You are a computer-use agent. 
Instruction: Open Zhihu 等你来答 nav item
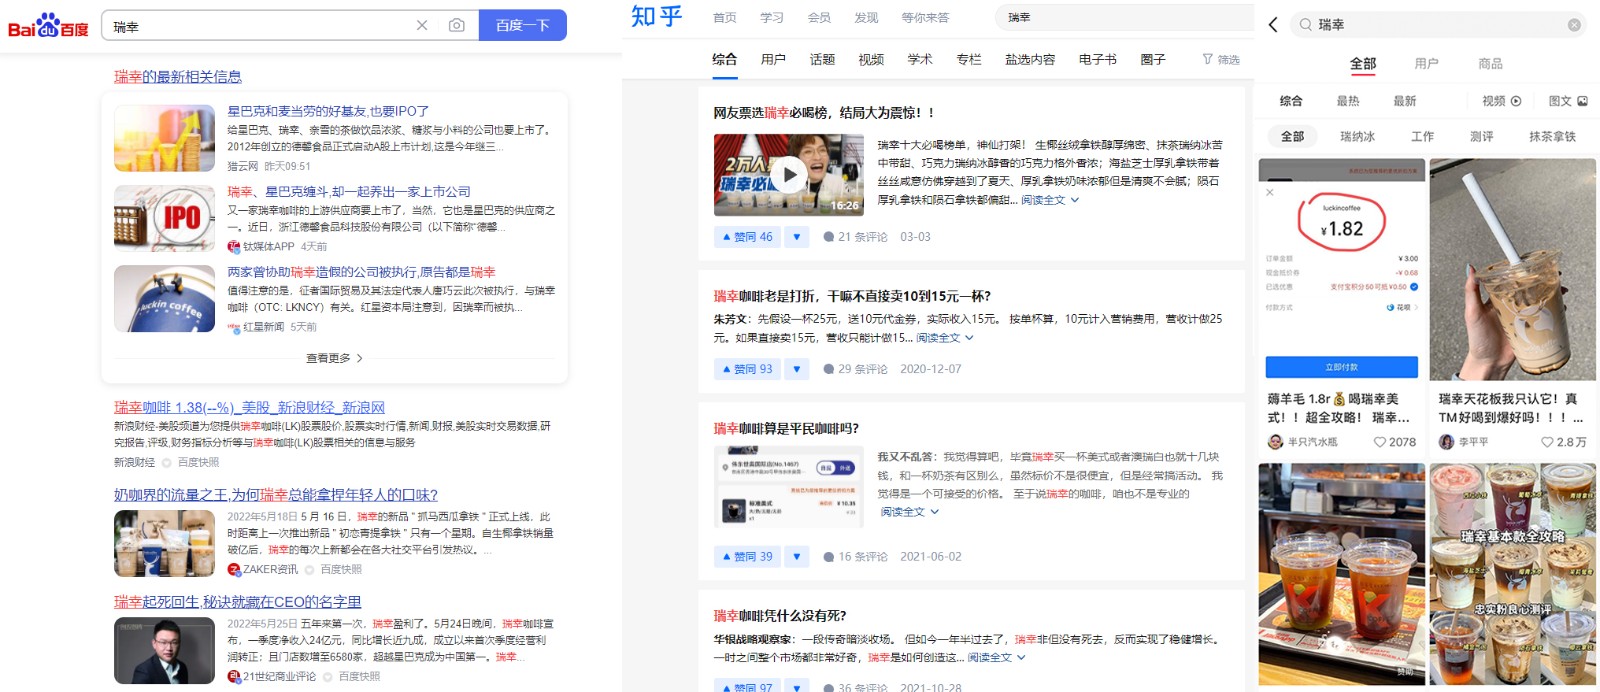click(925, 18)
